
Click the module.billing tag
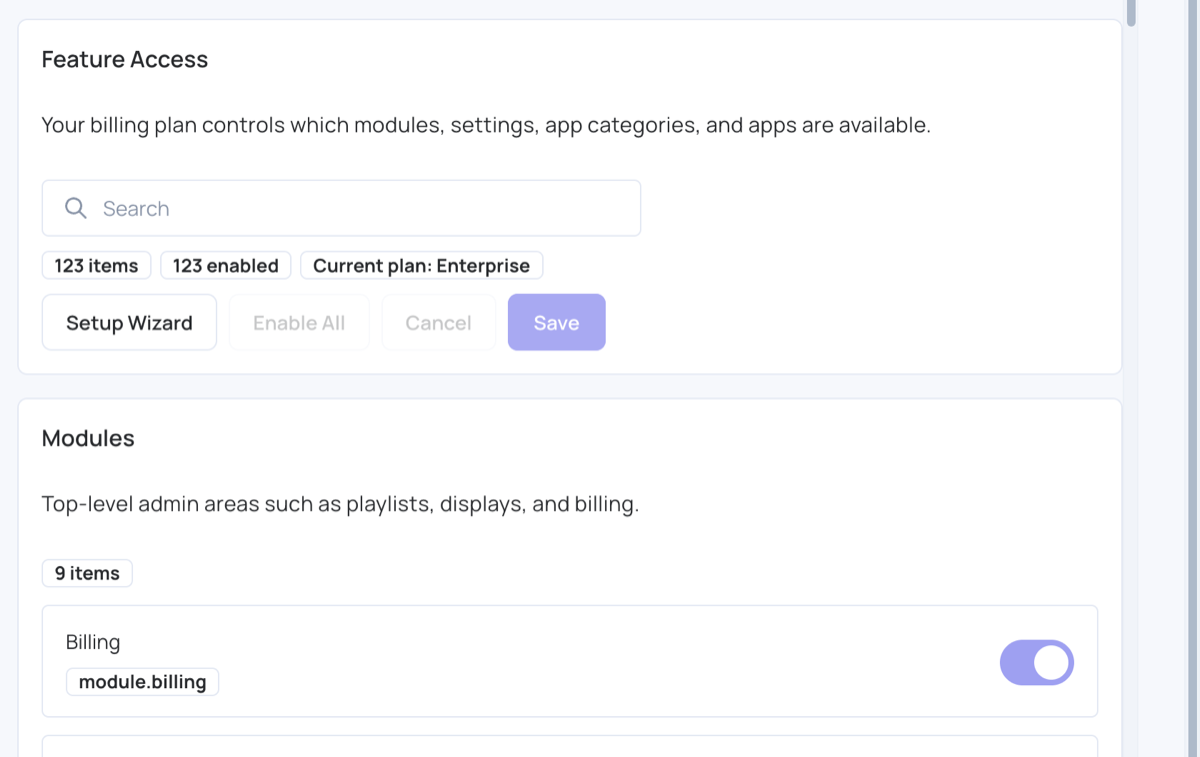(x=142, y=682)
